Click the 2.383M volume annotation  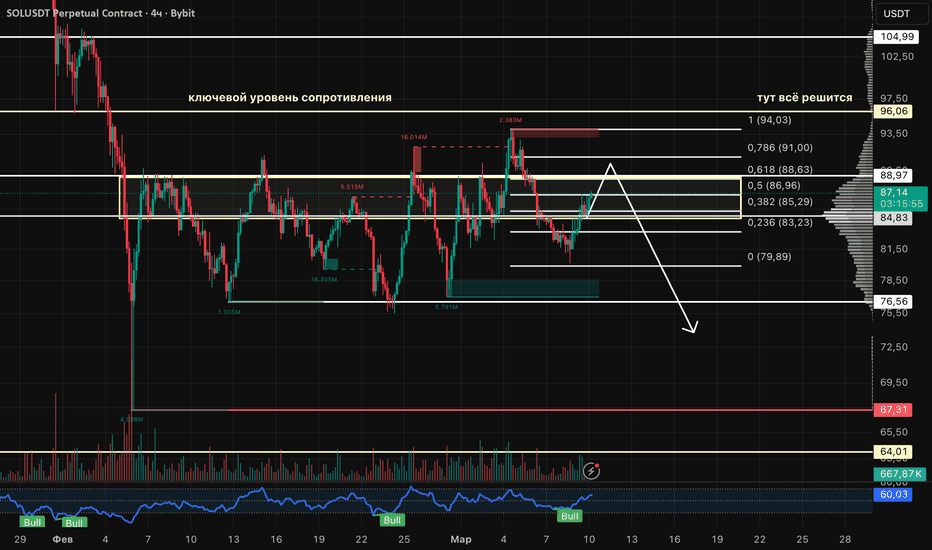(510, 120)
